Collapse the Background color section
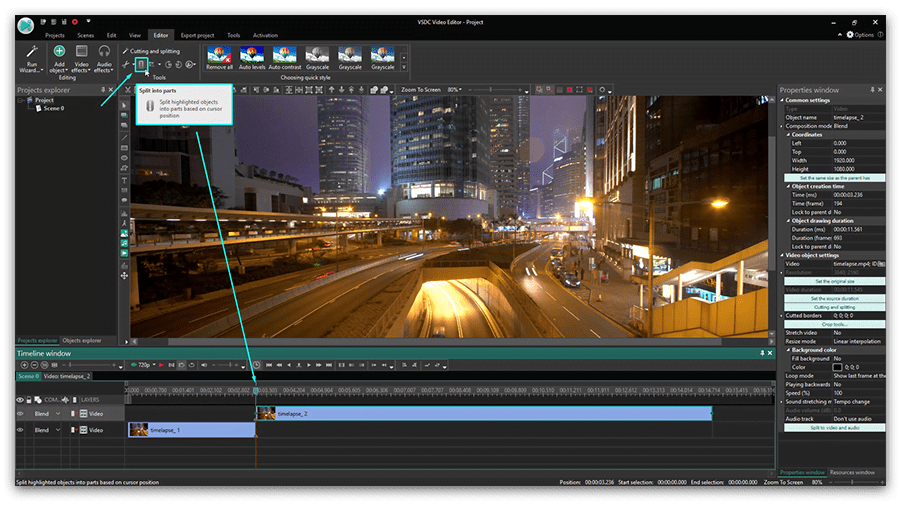The image size is (900, 510). [788, 349]
